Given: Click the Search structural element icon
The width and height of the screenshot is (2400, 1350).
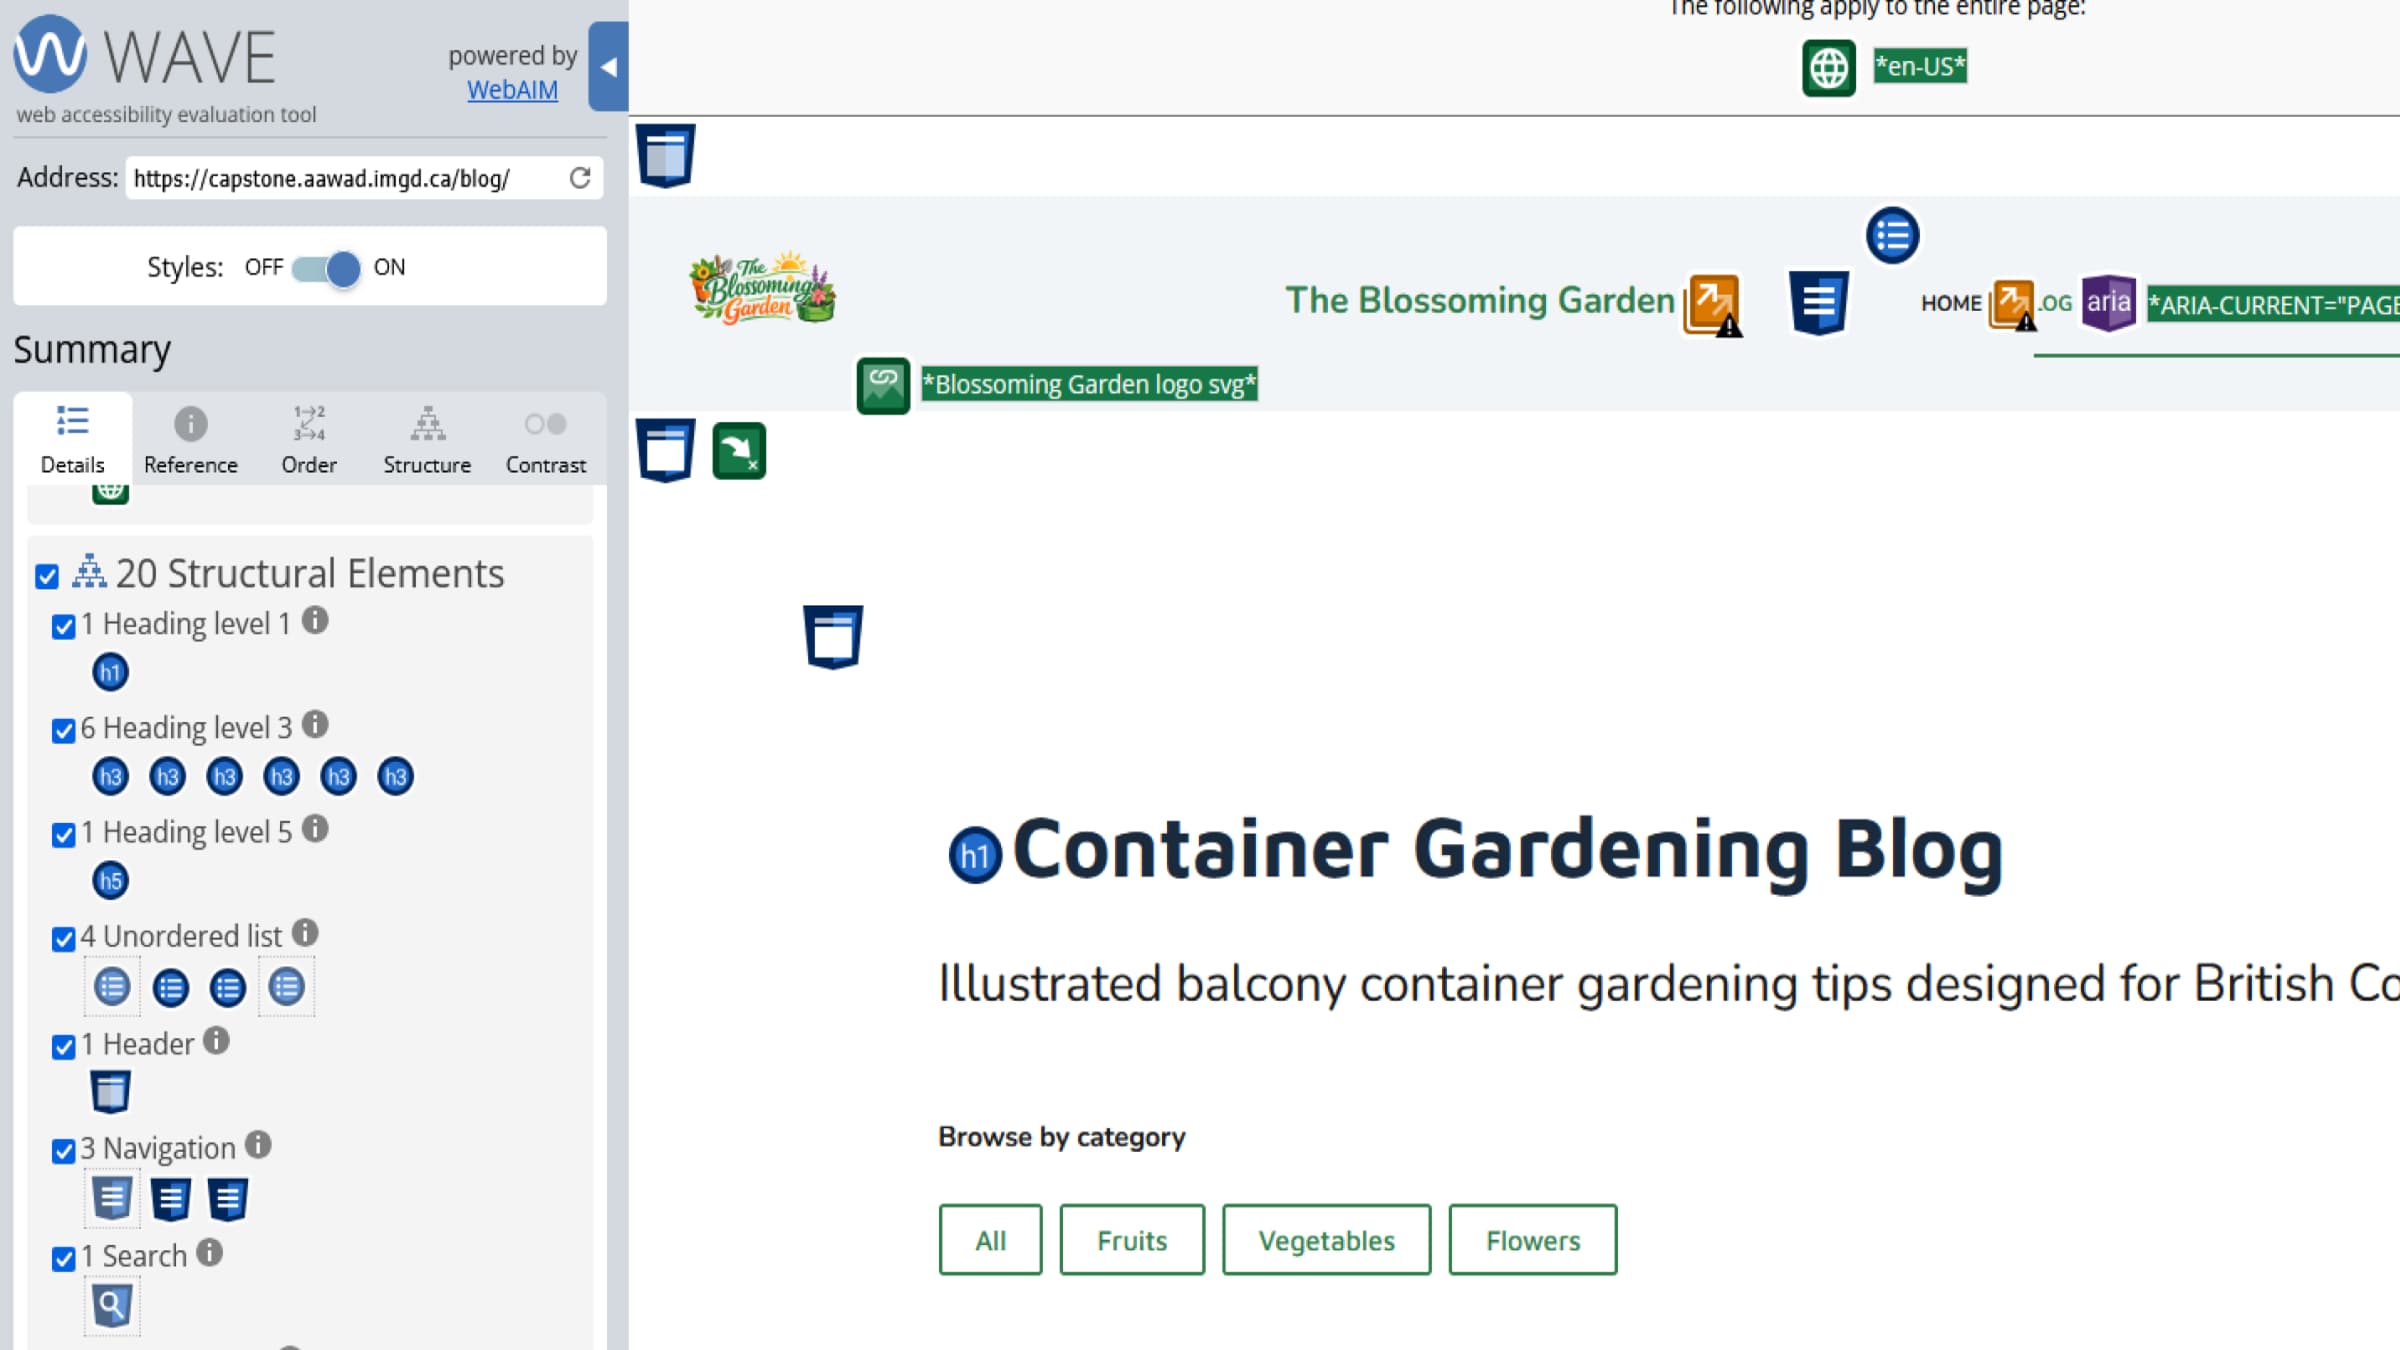Looking at the screenshot, I should point(111,1305).
